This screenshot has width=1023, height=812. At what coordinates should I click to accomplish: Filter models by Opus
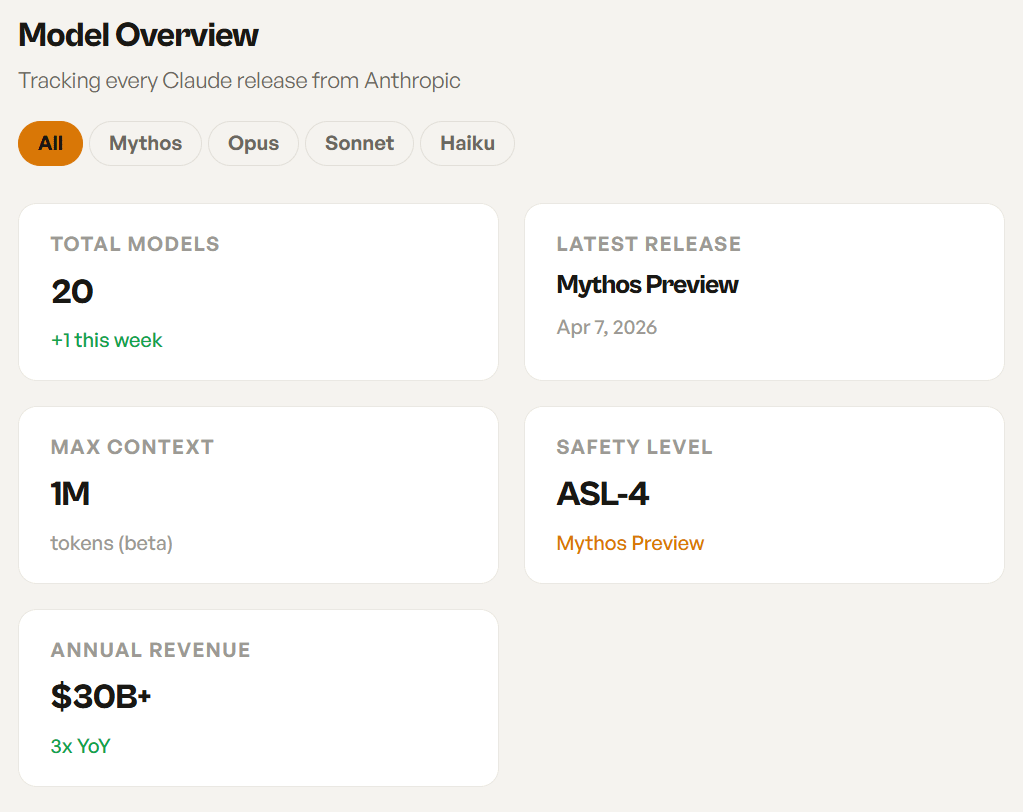click(253, 143)
